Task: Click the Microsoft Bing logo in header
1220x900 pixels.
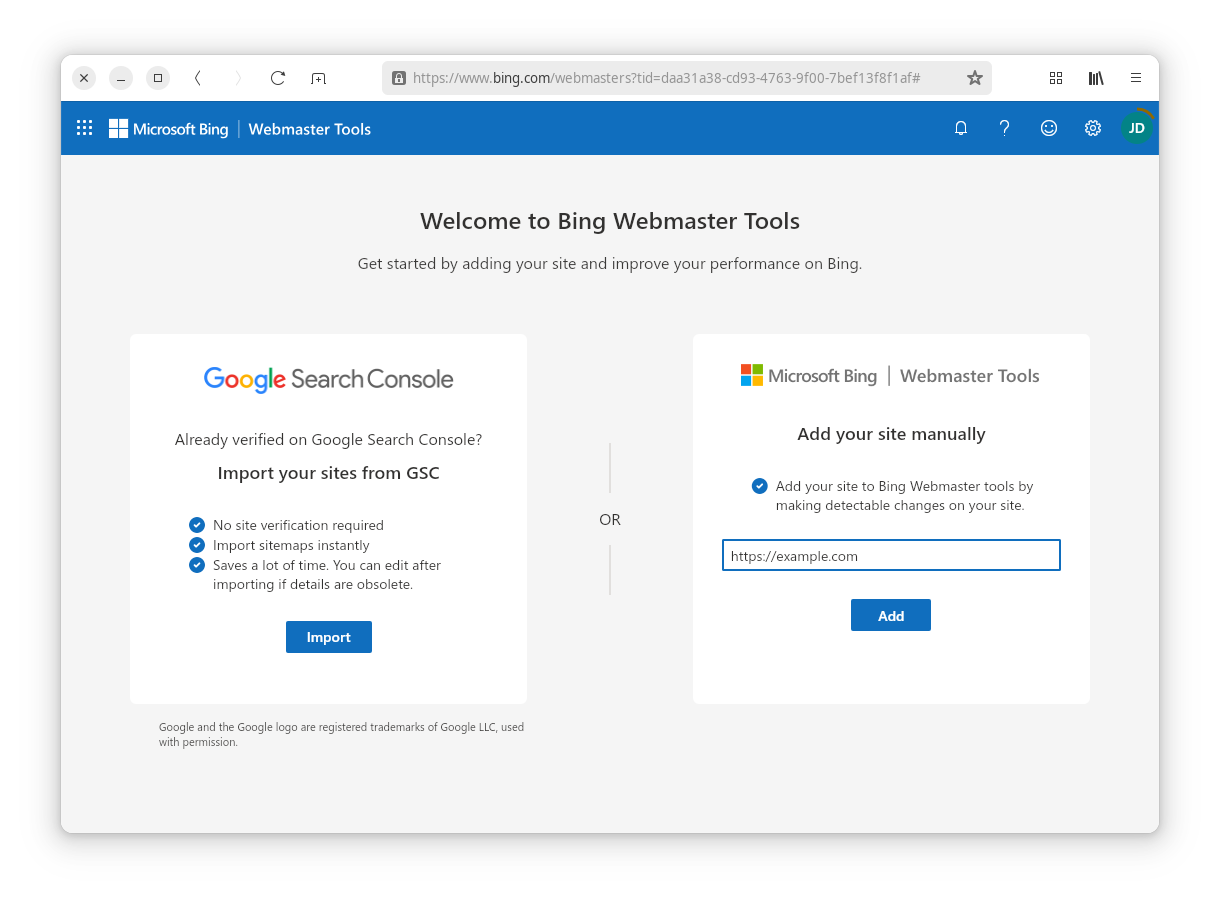Action: pyautogui.click(x=169, y=128)
